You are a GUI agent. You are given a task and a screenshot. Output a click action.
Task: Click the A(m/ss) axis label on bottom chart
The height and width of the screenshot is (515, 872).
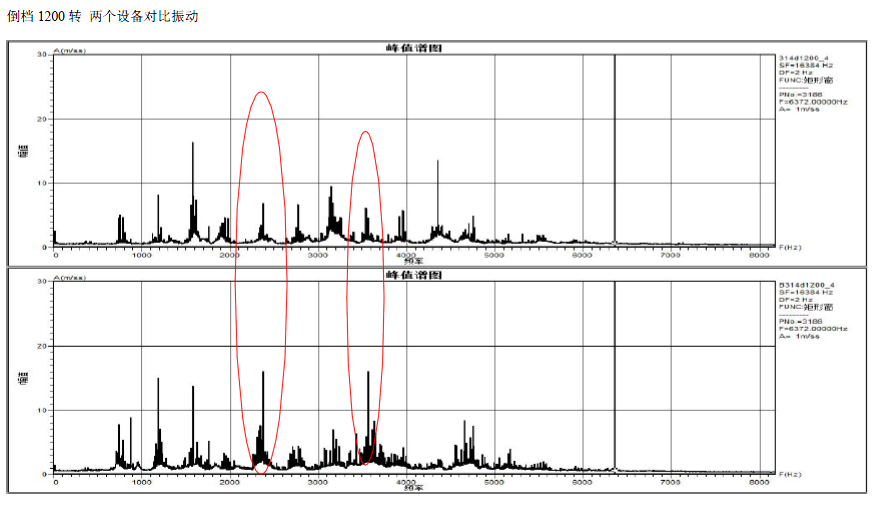(x=70, y=277)
